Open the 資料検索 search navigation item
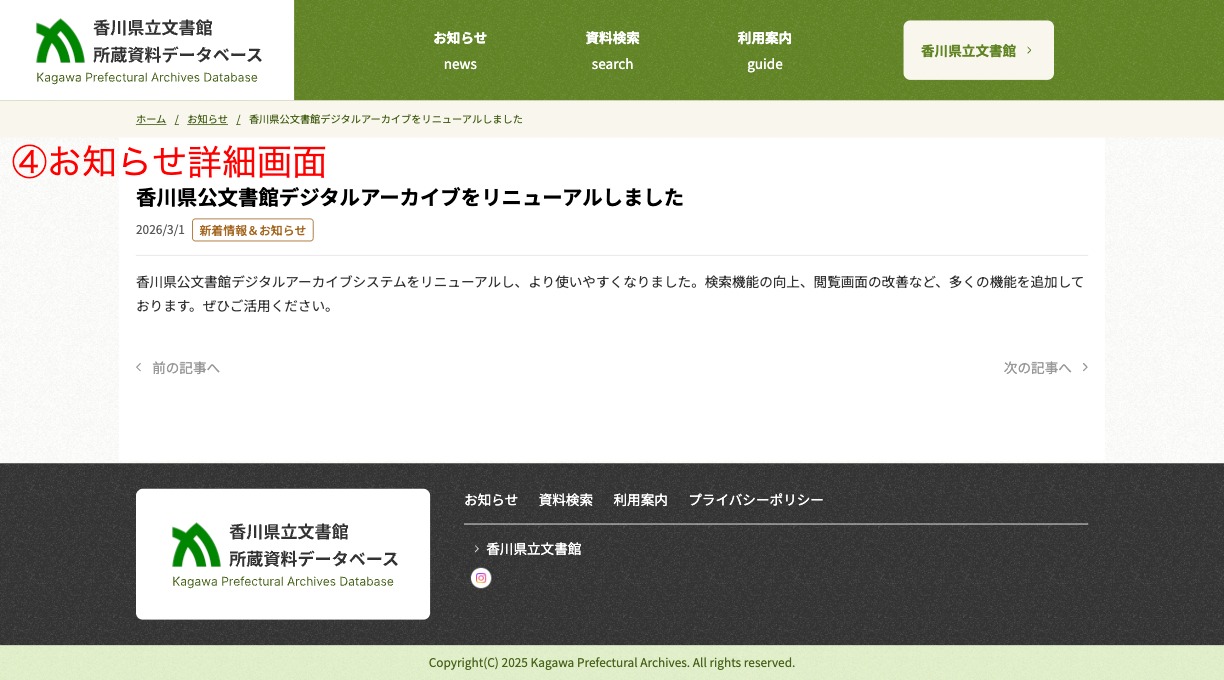Image resolution: width=1224 pixels, height=680 pixels. pos(612,50)
